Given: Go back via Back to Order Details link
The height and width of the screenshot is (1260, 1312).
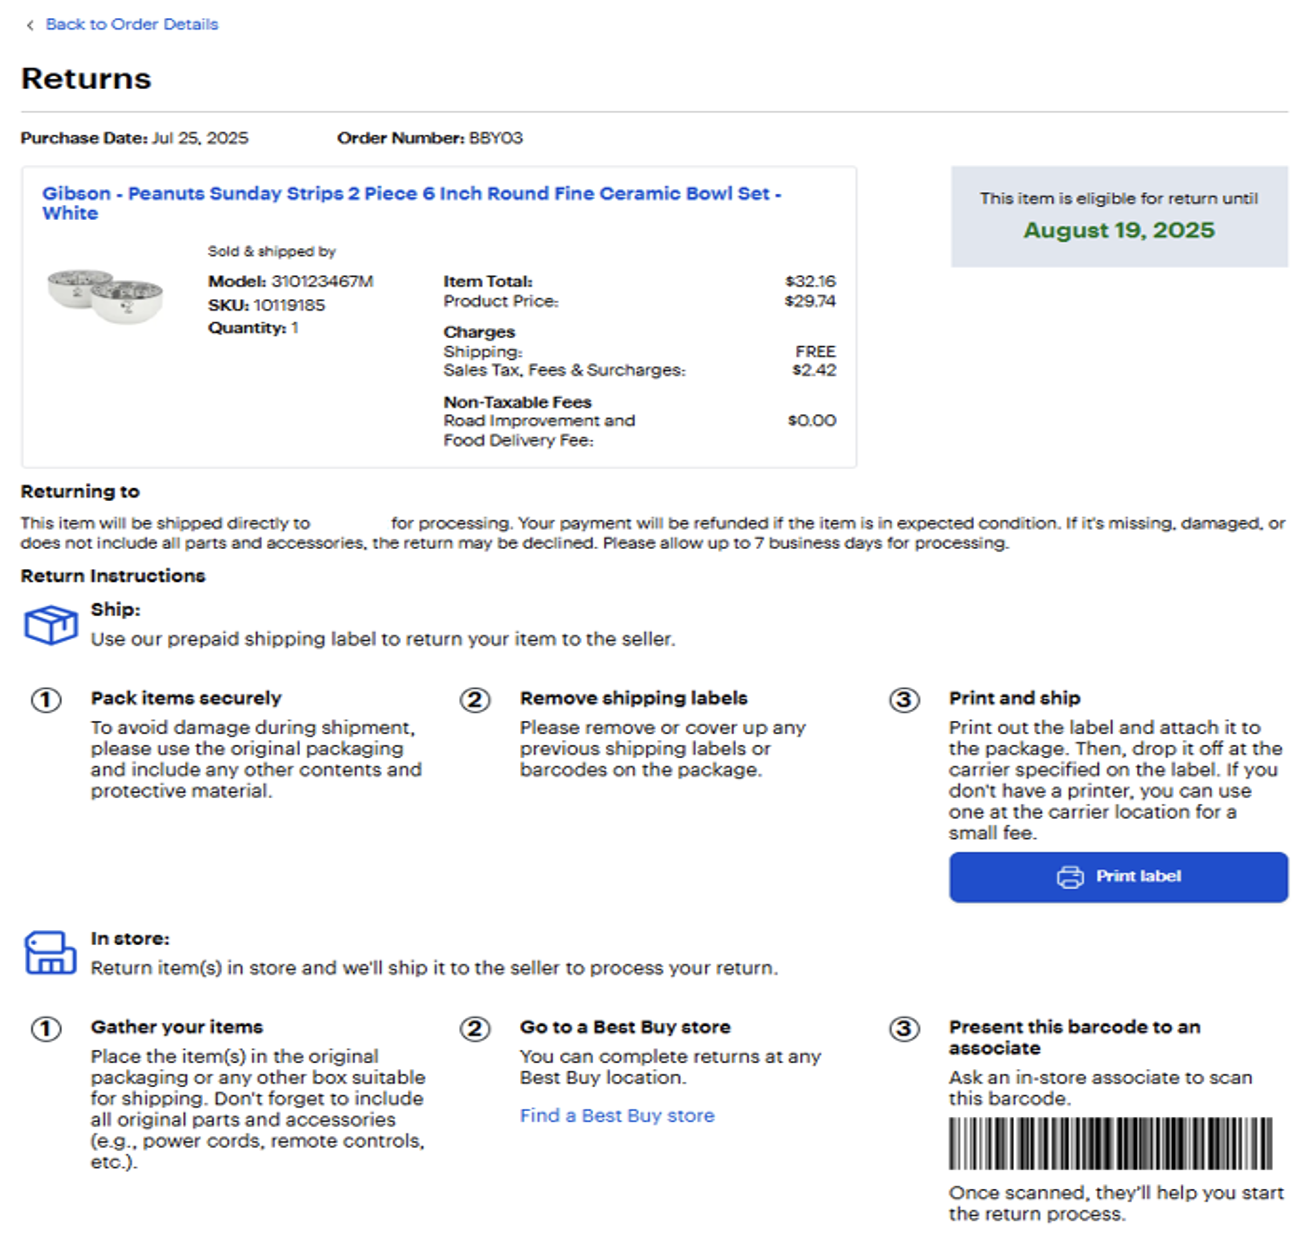Looking at the screenshot, I should 131,24.
